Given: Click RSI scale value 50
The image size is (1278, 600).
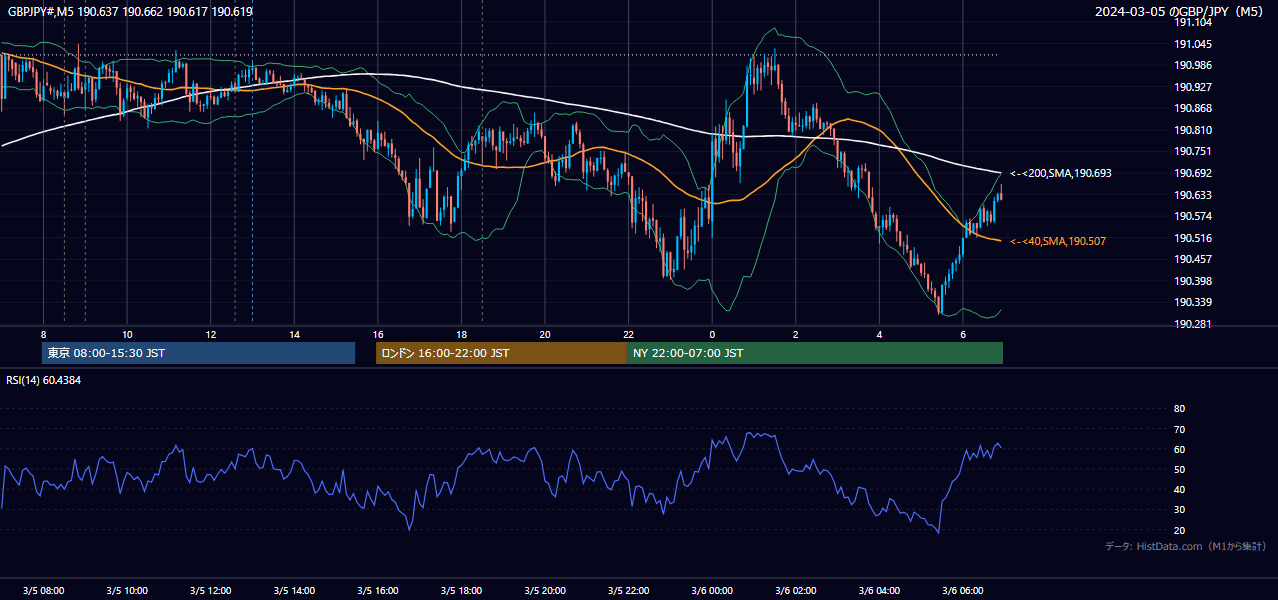Looking at the screenshot, I should pyautogui.click(x=1179, y=469).
